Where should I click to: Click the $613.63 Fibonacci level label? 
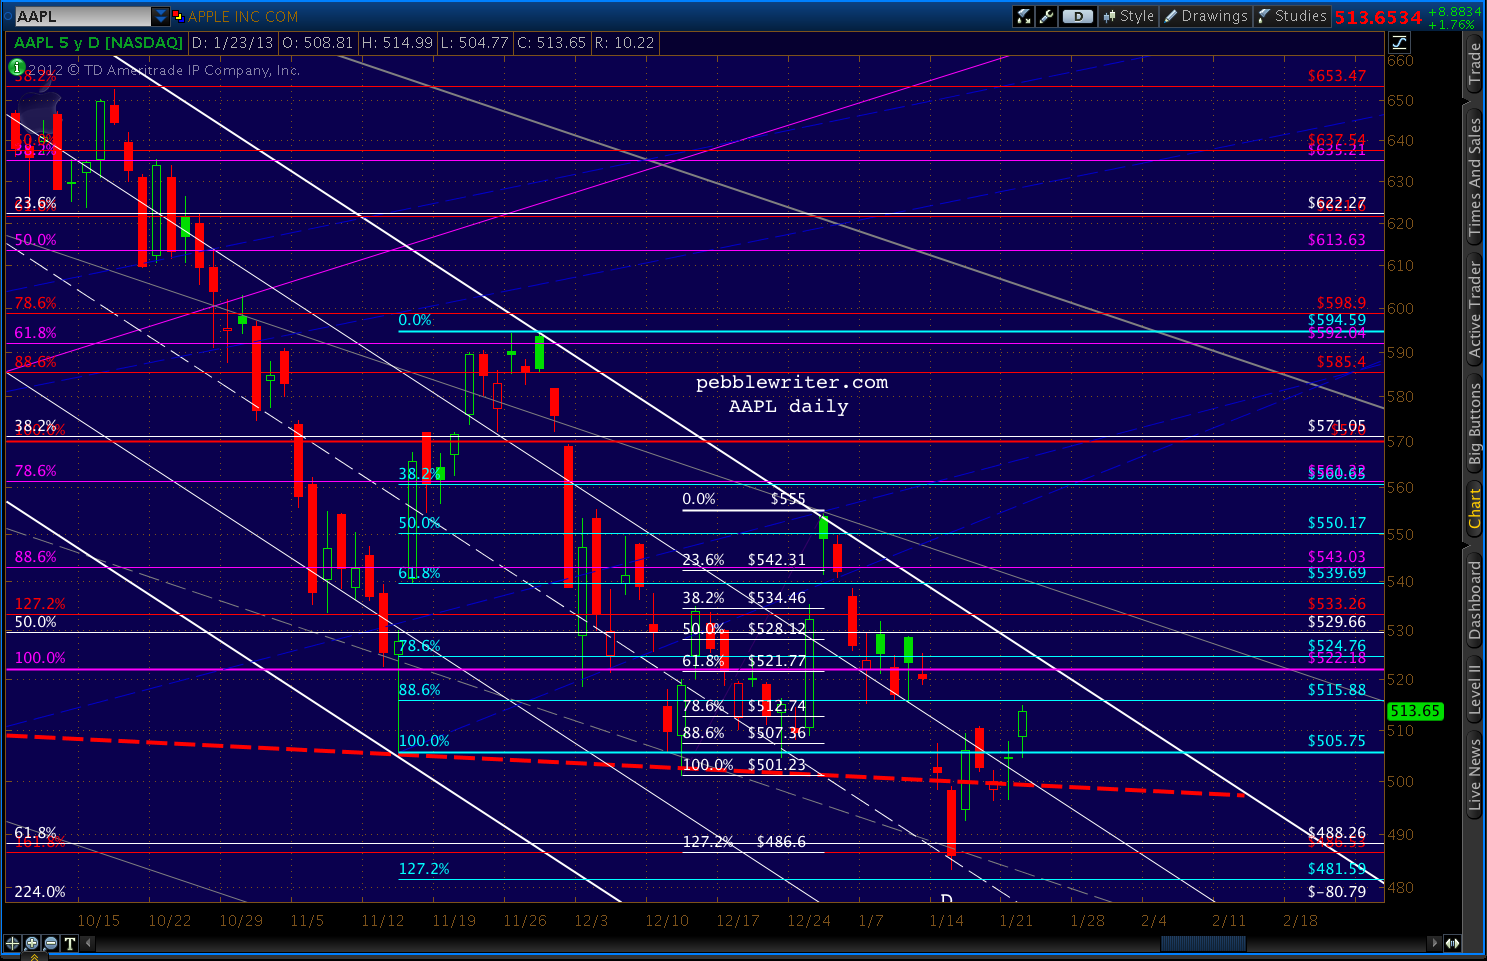(x=1336, y=240)
